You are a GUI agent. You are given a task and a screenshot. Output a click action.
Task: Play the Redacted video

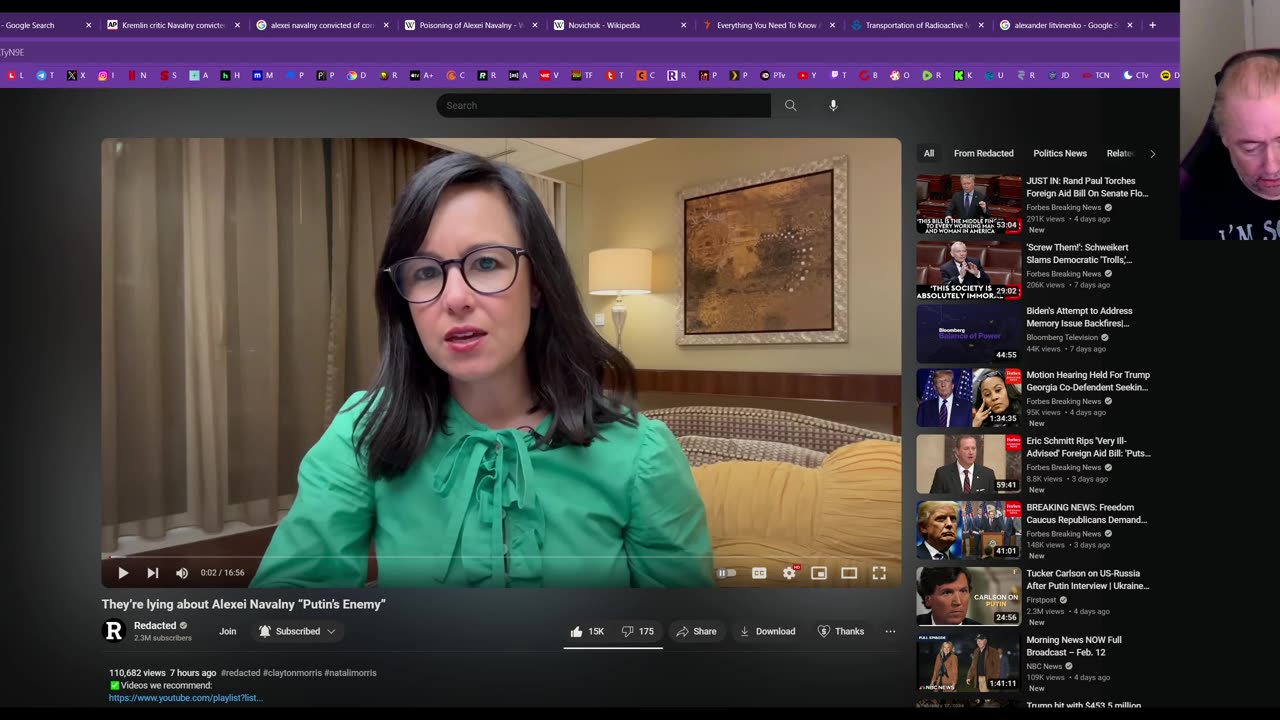click(123, 573)
